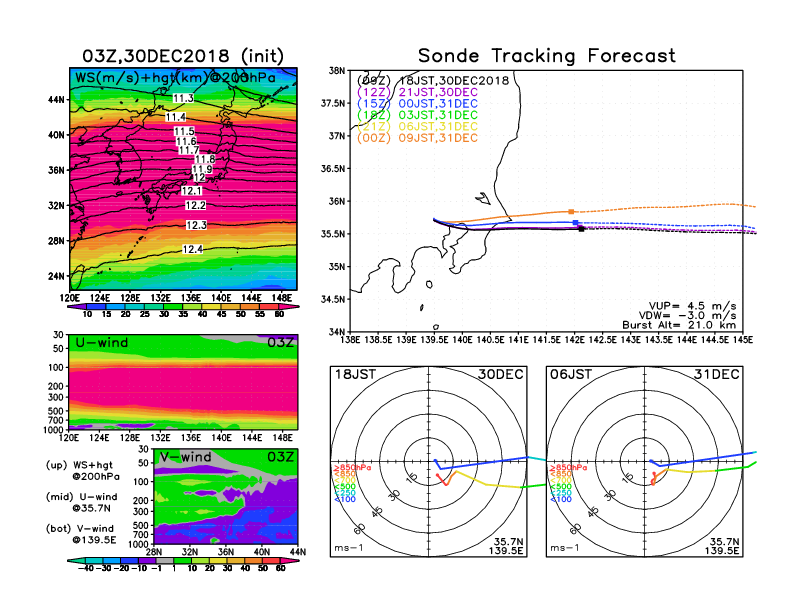
Task: Select the 12.3 height contour label
Action: coord(196,225)
